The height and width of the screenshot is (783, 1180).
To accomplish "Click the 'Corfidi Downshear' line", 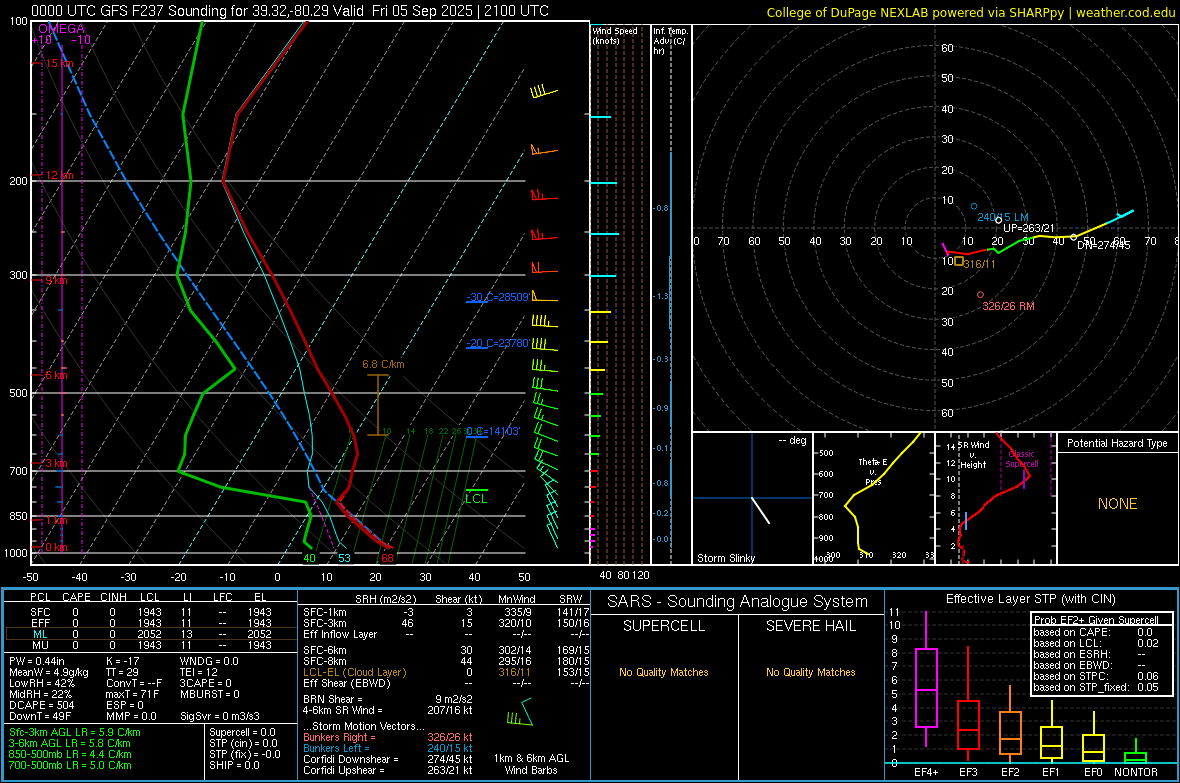I will point(388,759).
